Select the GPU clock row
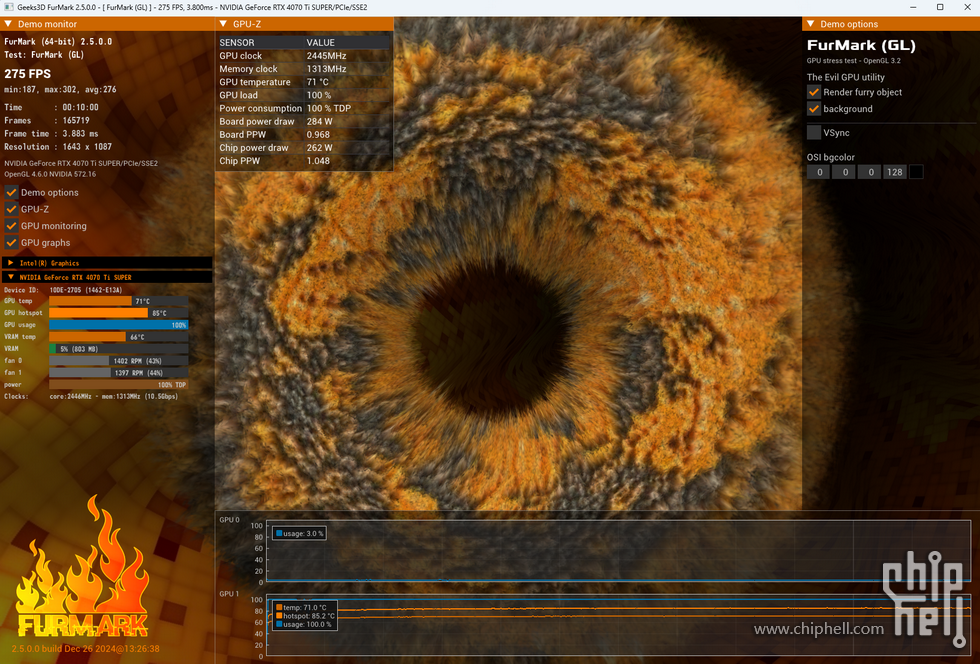Viewport: 980px width, 664px height. pos(304,56)
